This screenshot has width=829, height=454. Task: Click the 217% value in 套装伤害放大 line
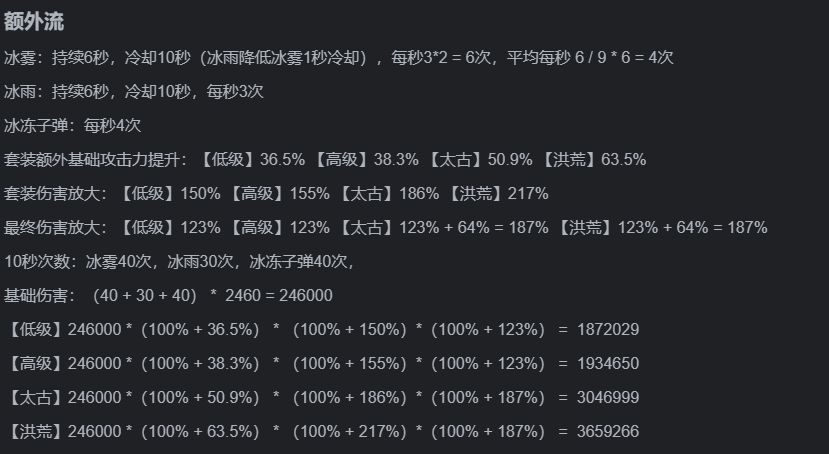525,193
